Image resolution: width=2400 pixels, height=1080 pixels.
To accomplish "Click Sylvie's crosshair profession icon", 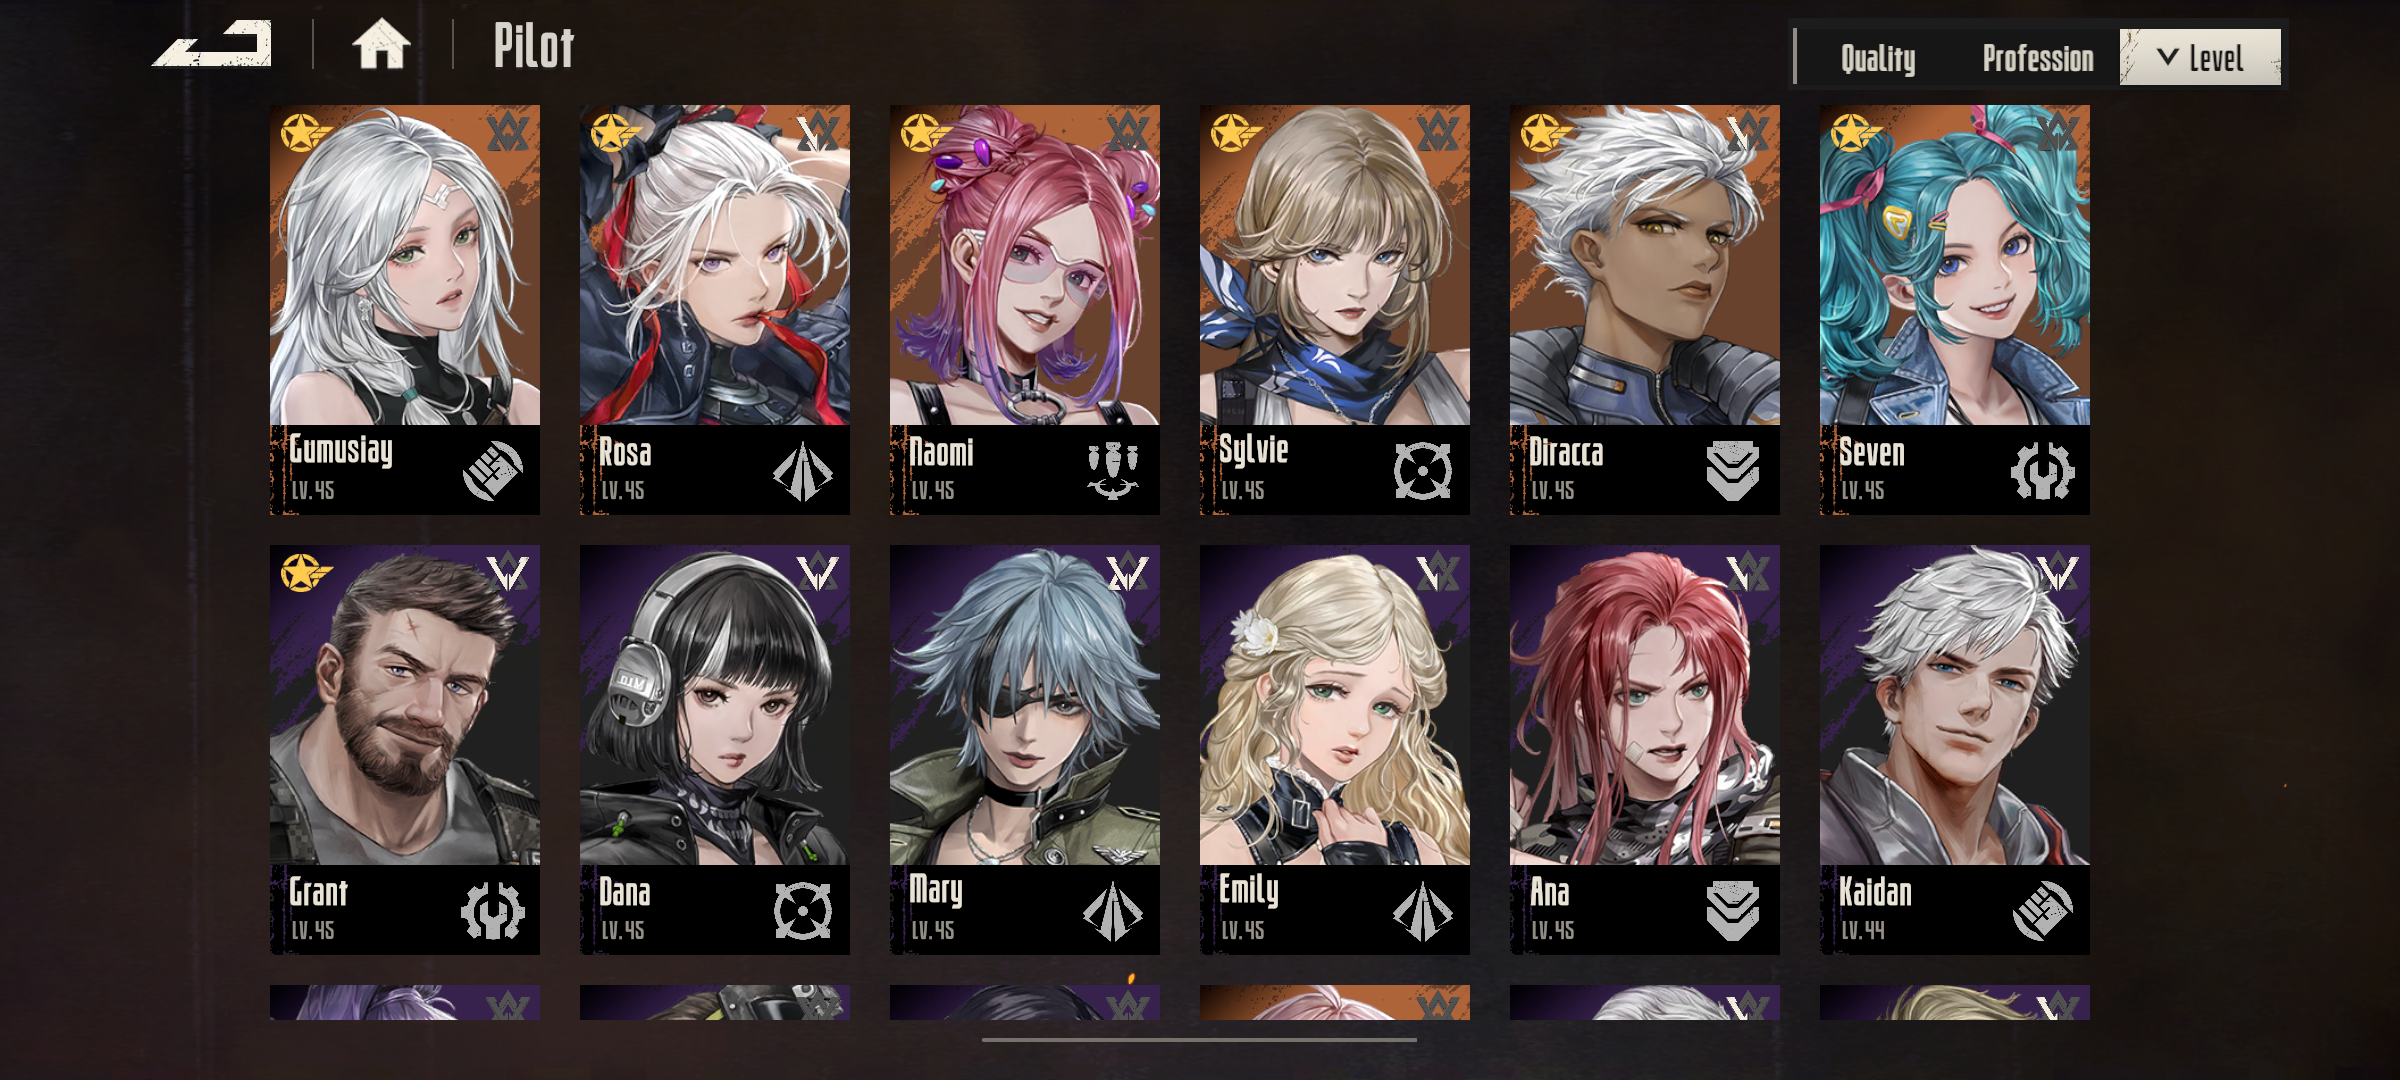I will point(1422,470).
